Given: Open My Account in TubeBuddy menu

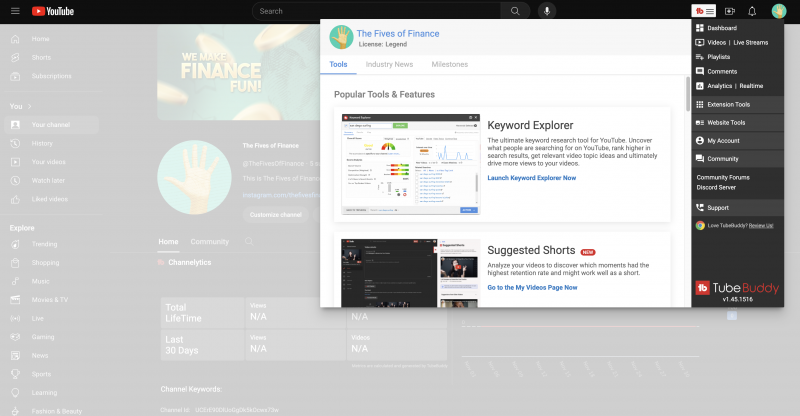Looking at the screenshot, I should tap(723, 141).
